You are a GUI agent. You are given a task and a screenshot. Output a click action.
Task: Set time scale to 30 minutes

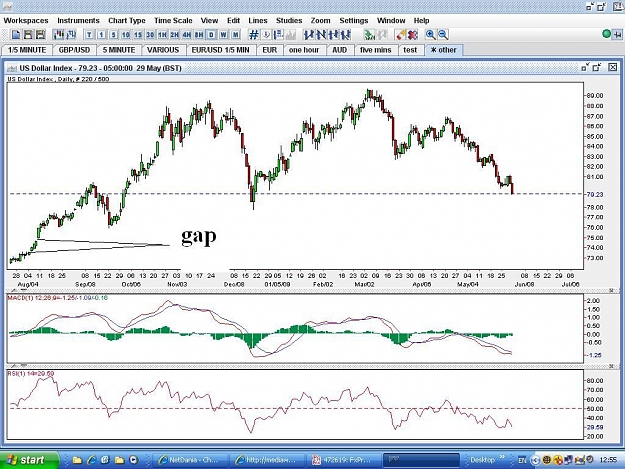pyautogui.click(x=150, y=35)
